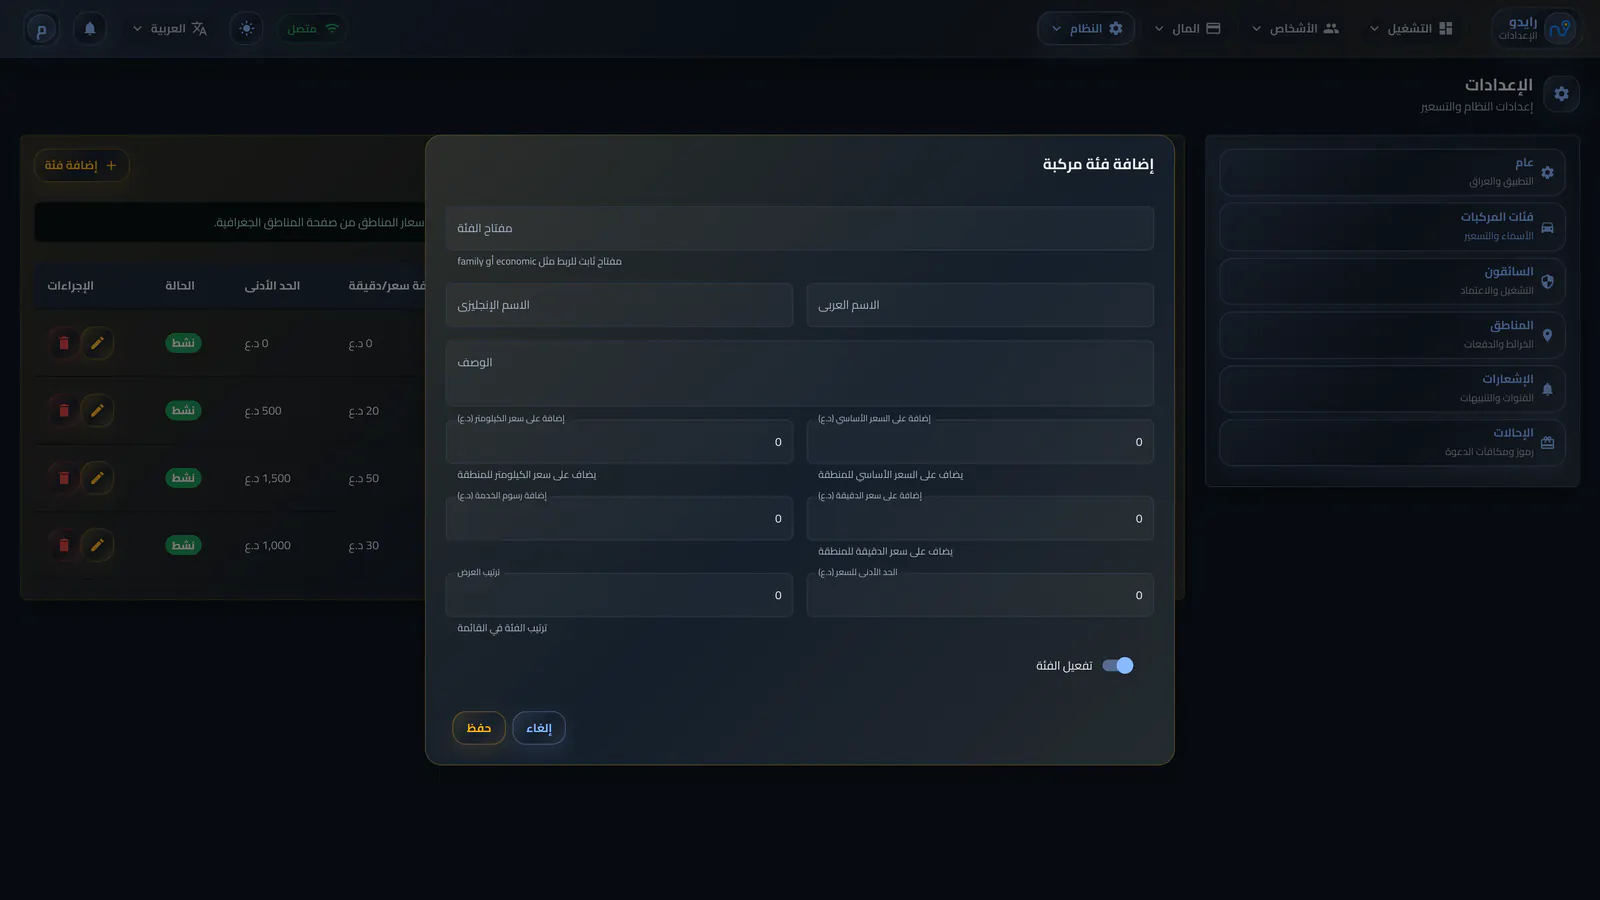Viewport: 1600px width, 900px height.
Task: Click the إضافة على سعر الدقيقة field
Action: [x=980, y=519]
